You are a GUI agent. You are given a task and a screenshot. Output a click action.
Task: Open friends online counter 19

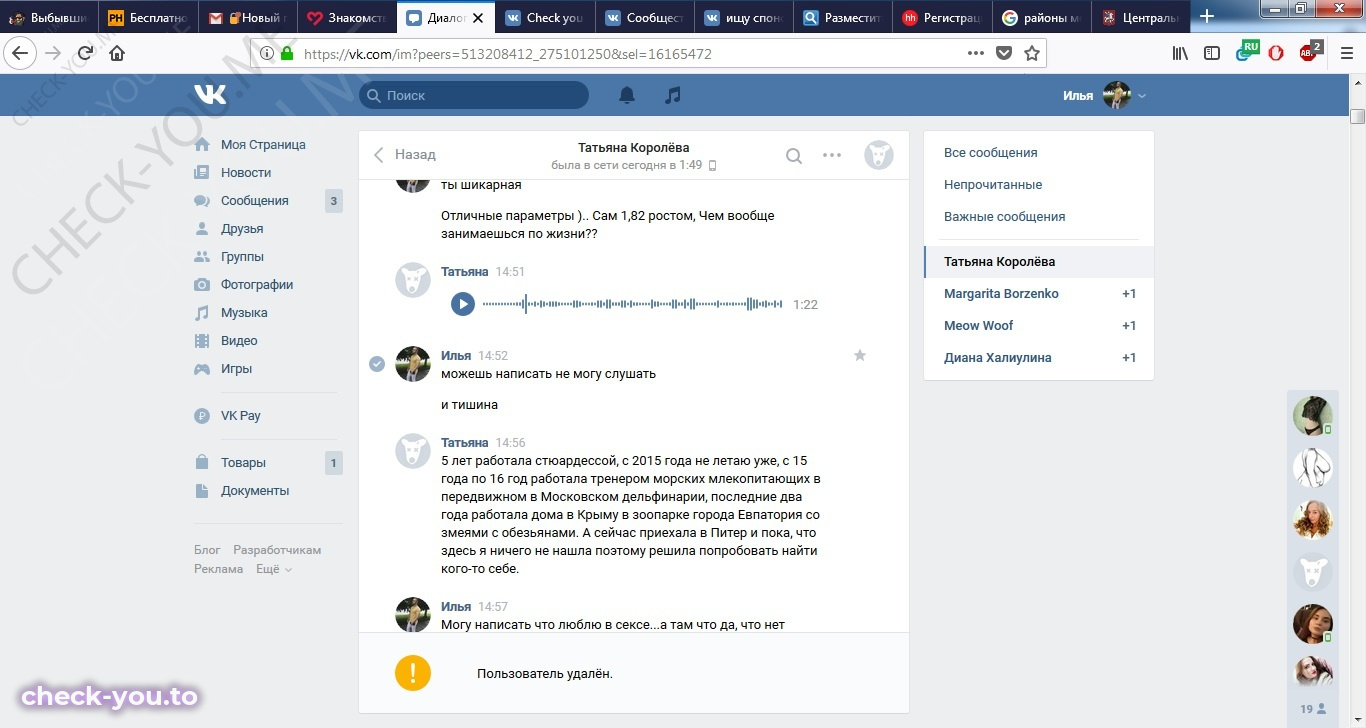point(1313,709)
